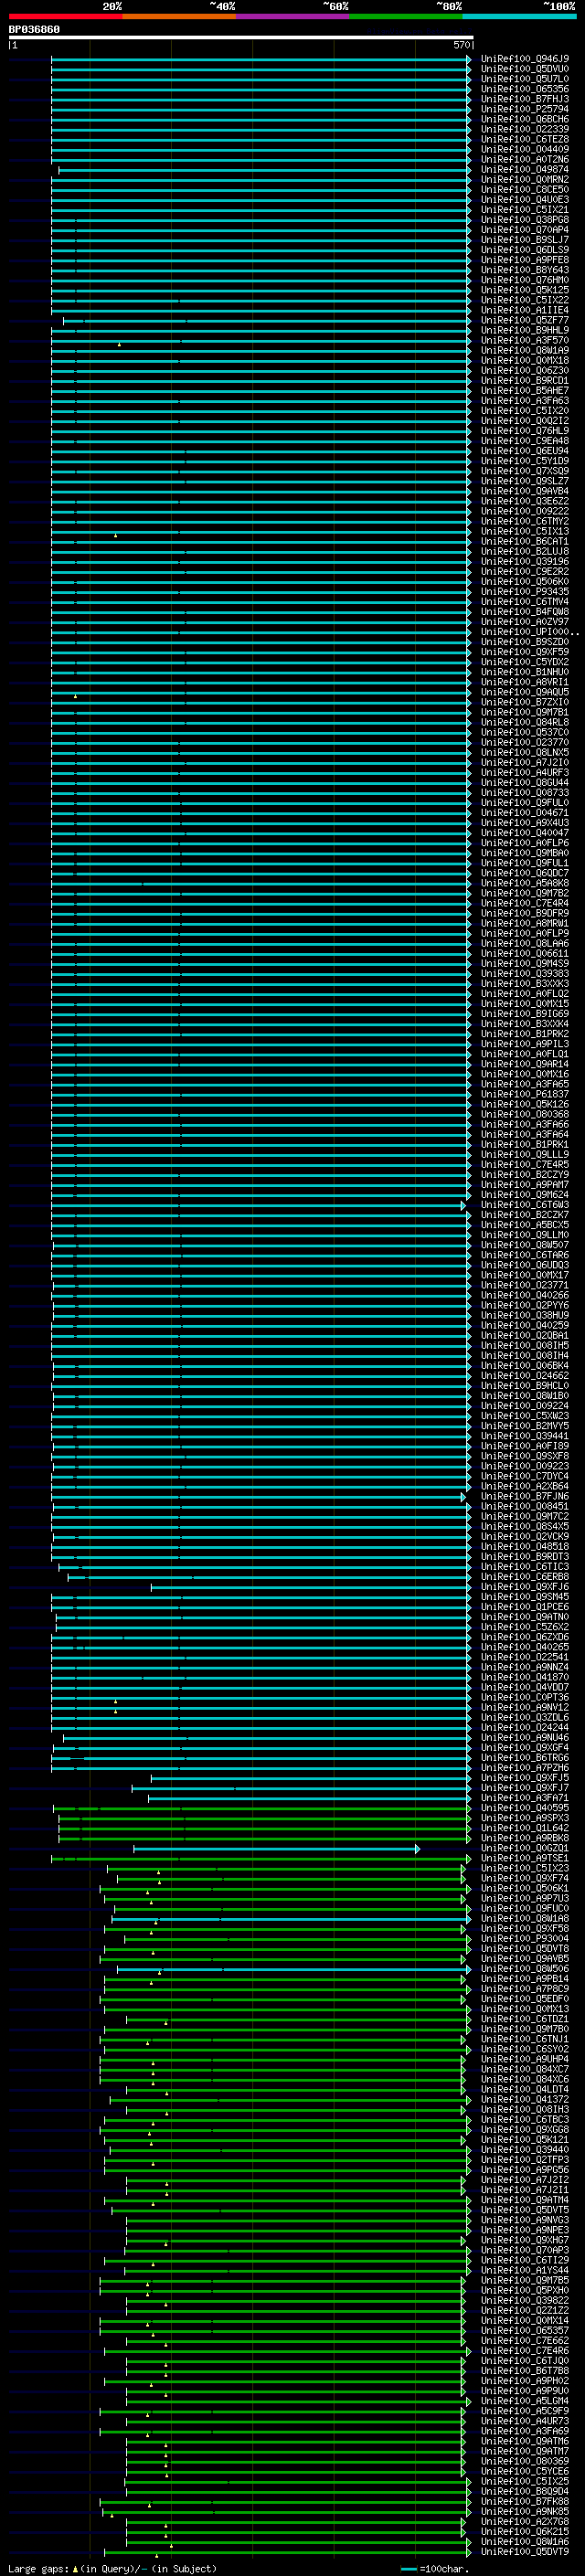Screen dimensions: 585x2576
Task: Click the UniRef100_Q5K125 label
Action: click(x=525, y=290)
